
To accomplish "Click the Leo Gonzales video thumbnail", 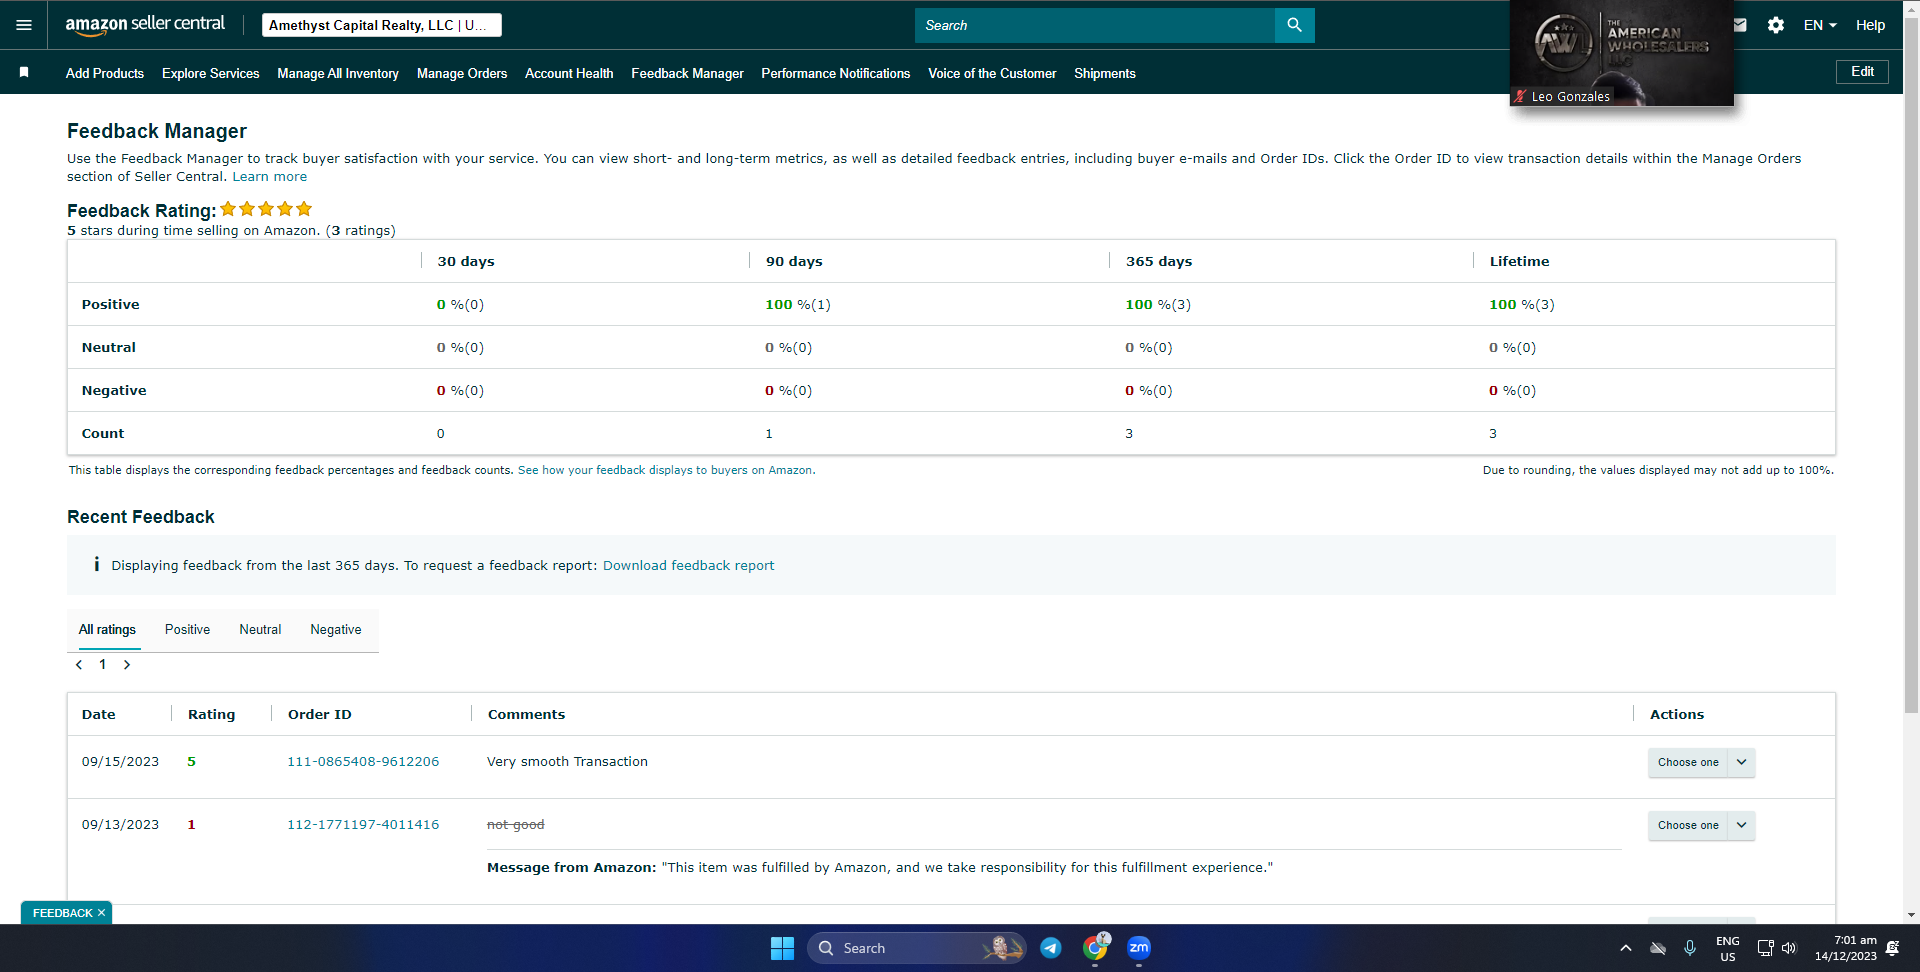I will (x=1622, y=53).
